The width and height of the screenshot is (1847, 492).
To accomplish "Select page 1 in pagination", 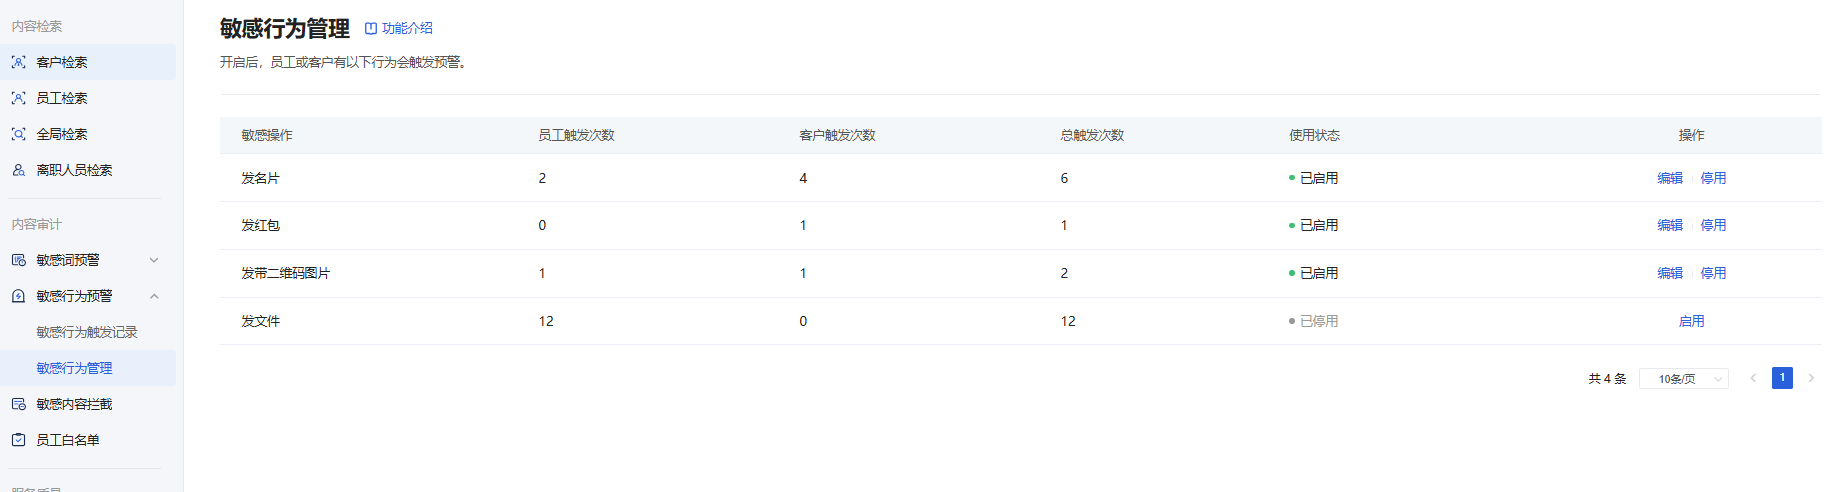I will 1782,378.
